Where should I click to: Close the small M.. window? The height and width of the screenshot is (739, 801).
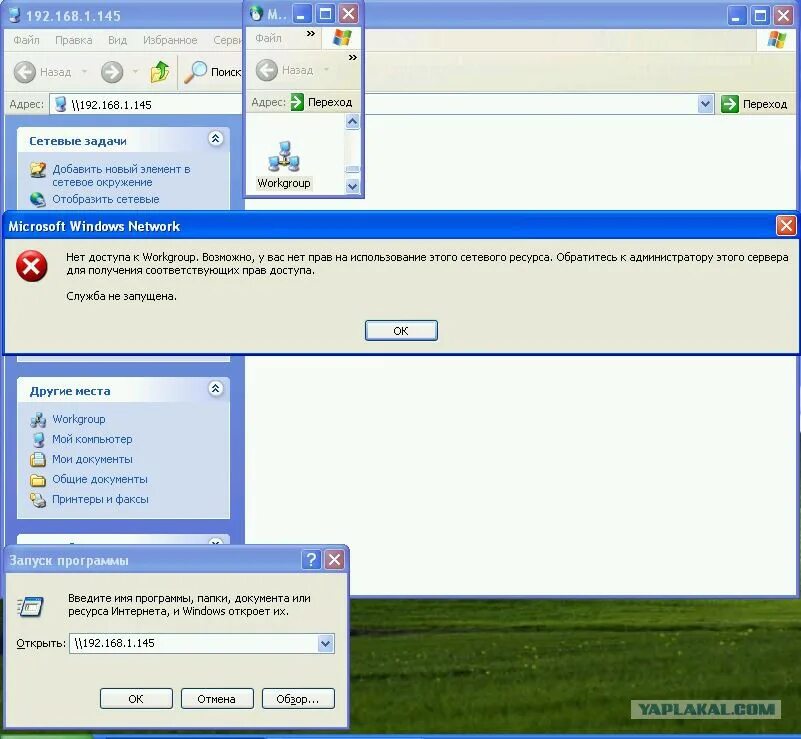coord(348,14)
